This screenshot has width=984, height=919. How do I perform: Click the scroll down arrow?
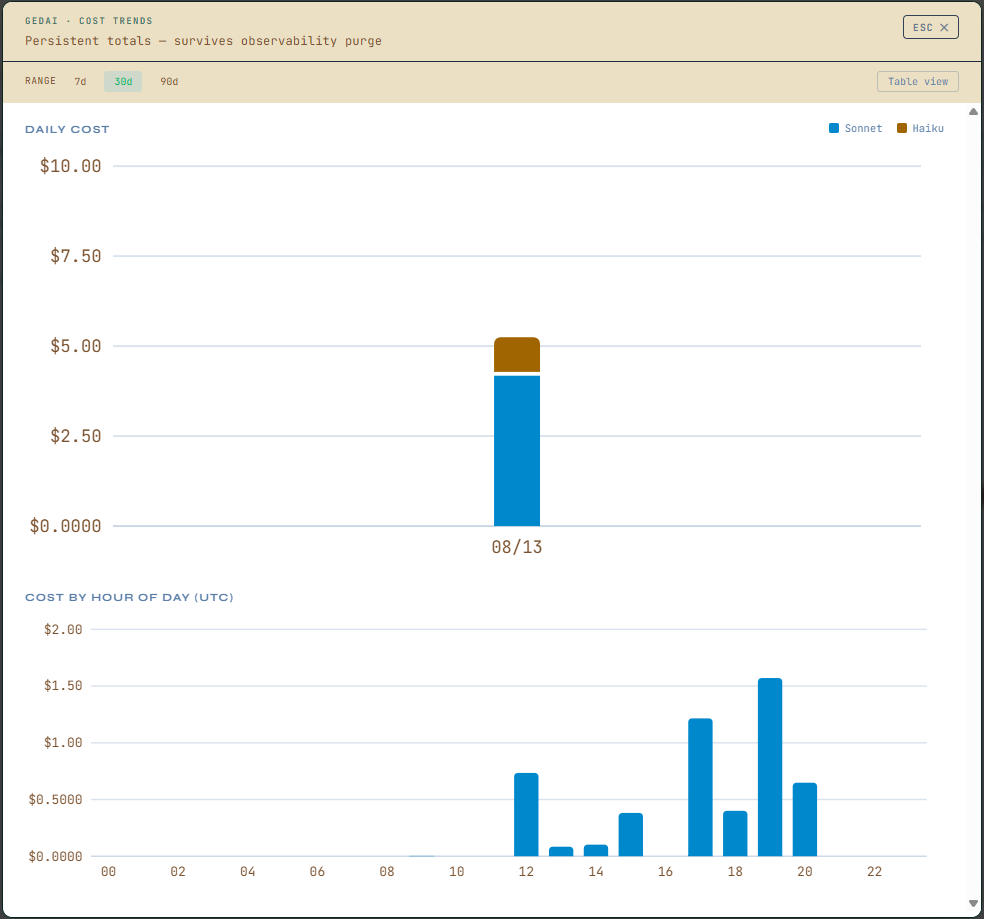(x=973, y=904)
